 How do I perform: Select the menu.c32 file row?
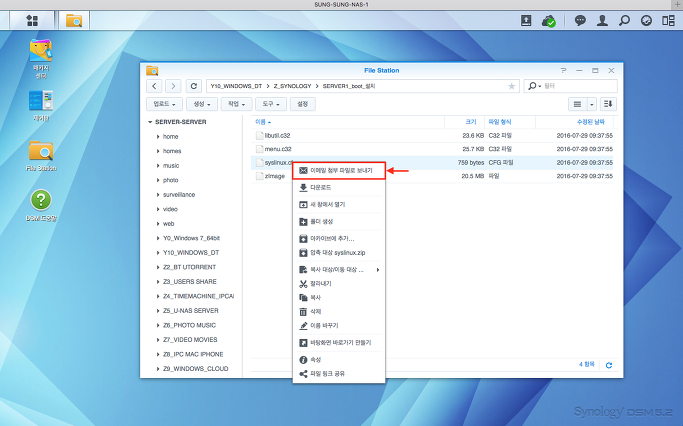click(x=432, y=149)
